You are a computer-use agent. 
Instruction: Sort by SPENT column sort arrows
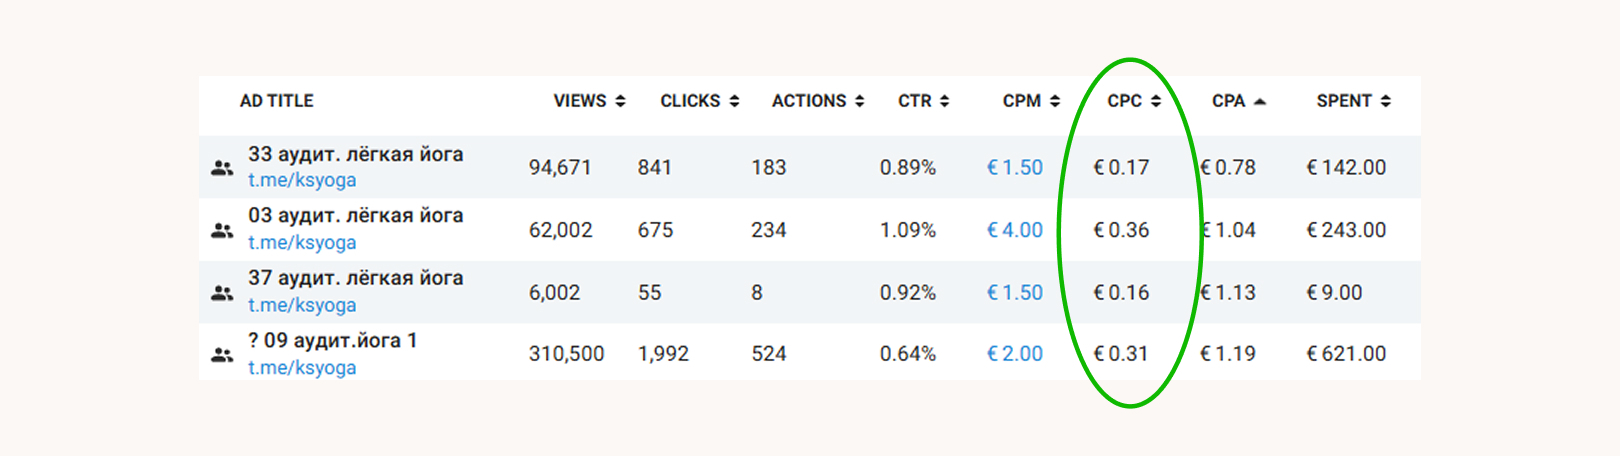(1385, 101)
